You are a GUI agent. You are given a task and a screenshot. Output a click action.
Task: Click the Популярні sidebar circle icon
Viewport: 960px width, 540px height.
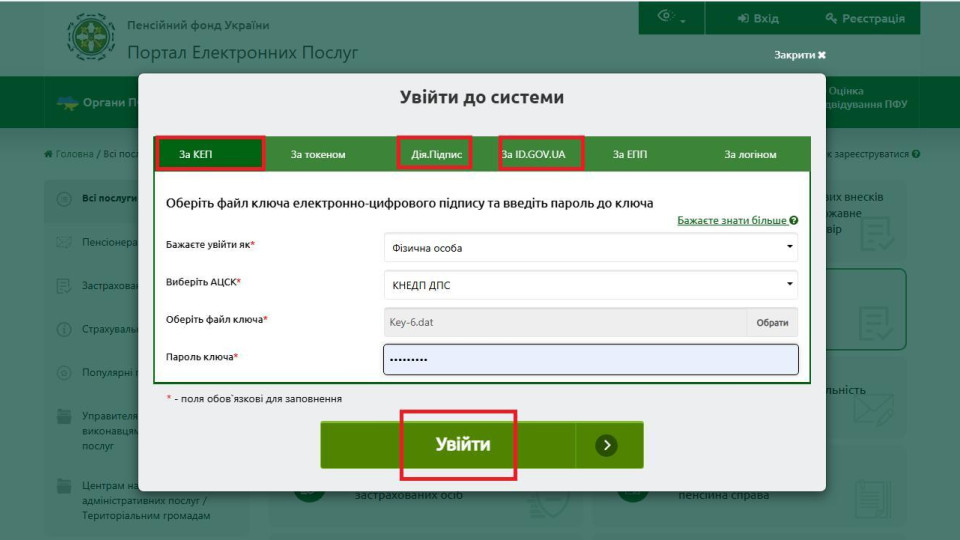click(x=64, y=372)
